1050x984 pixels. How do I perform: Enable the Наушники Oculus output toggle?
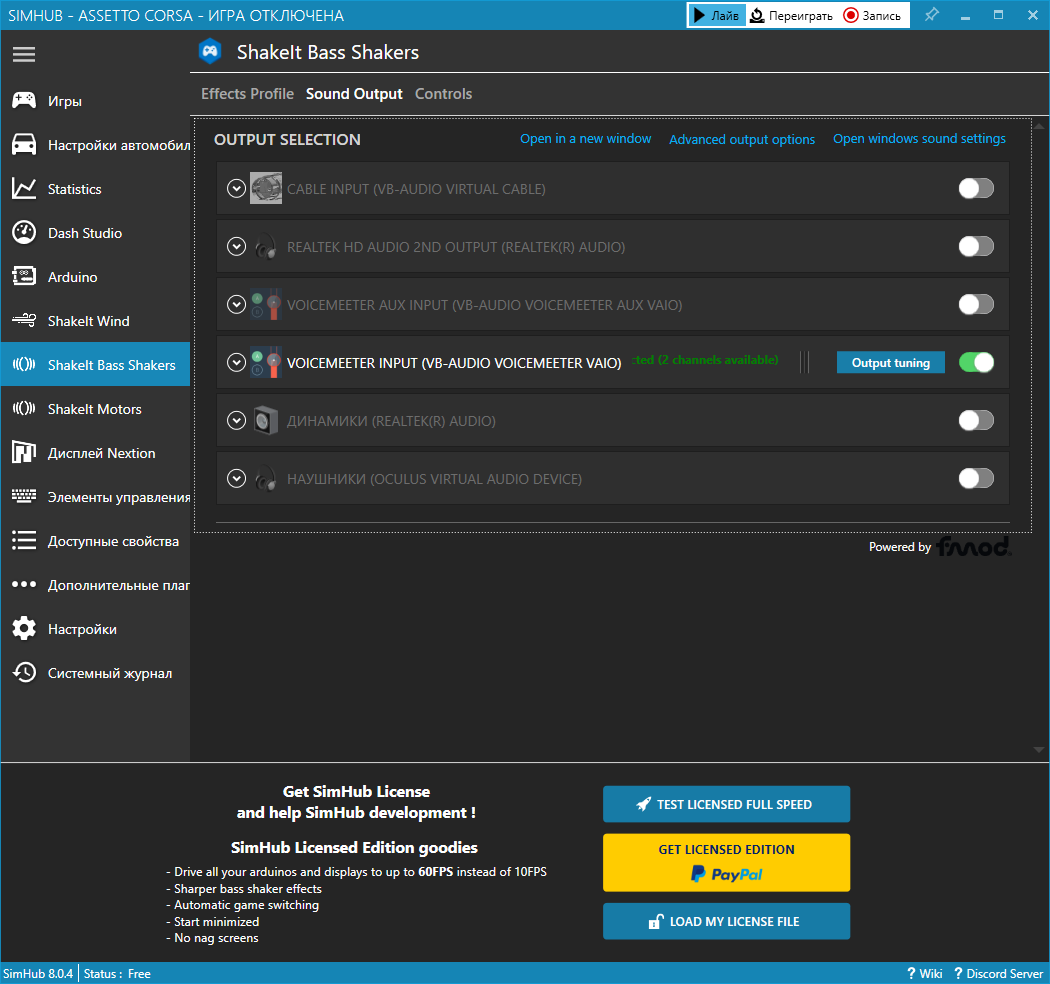point(975,478)
